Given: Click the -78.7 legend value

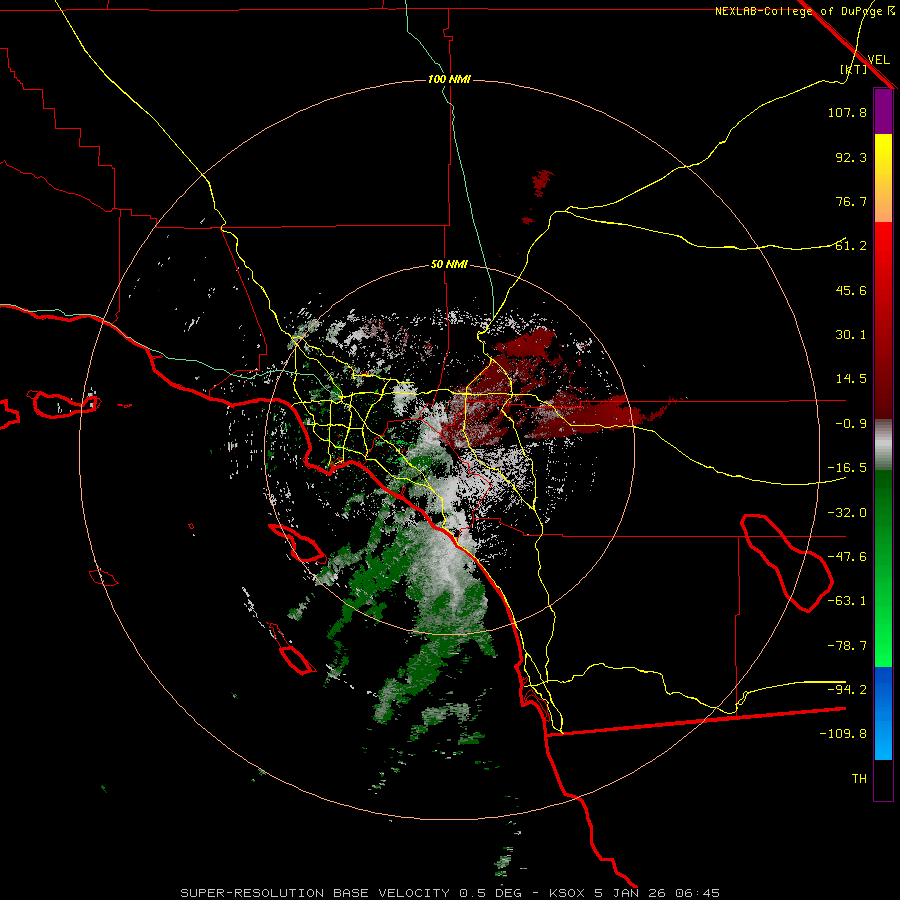Looking at the screenshot, I should [847, 646].
